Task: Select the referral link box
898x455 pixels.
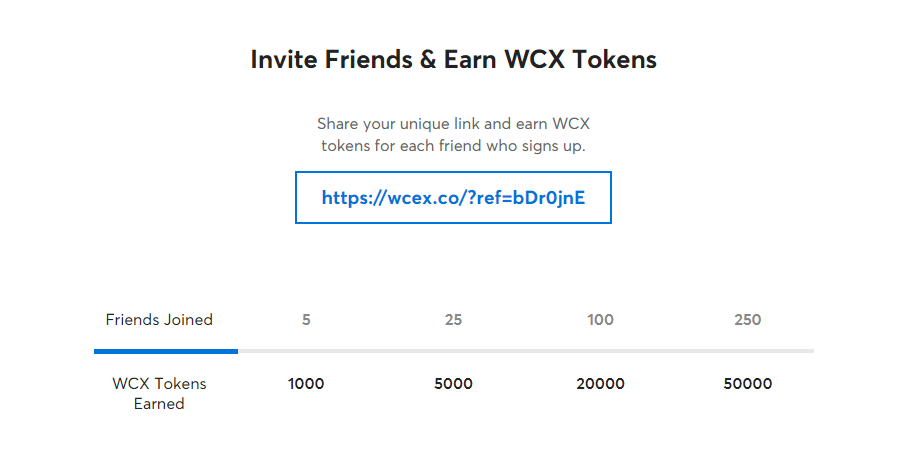Action: pos(453,197)
